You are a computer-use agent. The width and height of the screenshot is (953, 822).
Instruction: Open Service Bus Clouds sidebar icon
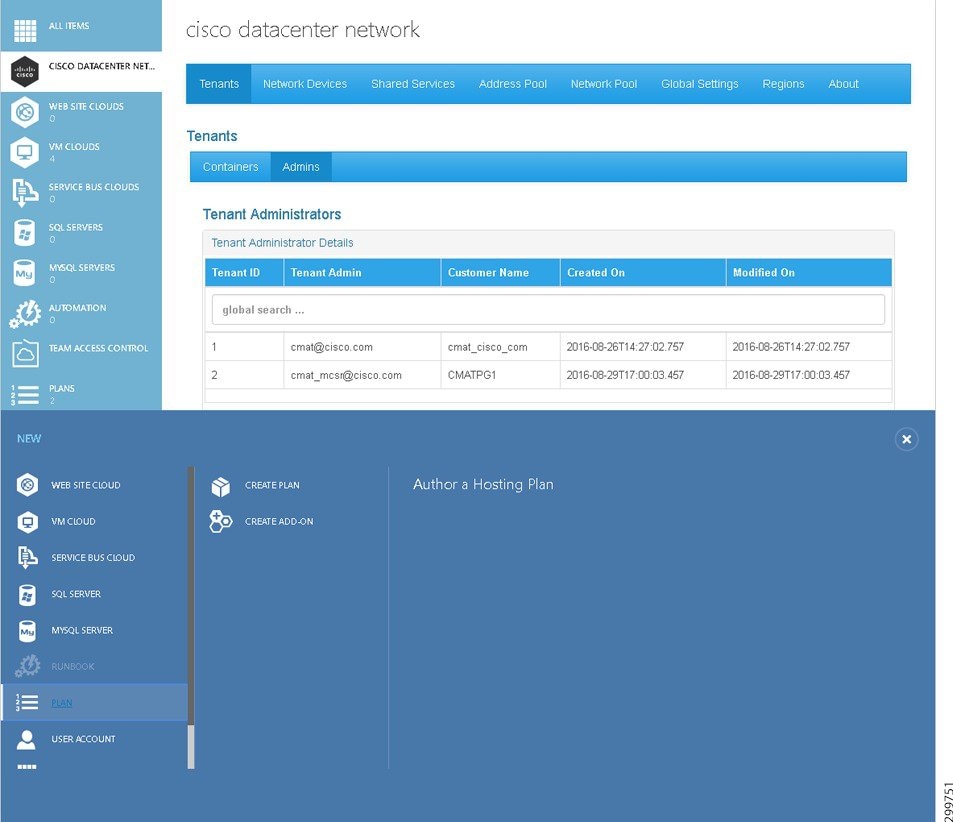(25, 193)
